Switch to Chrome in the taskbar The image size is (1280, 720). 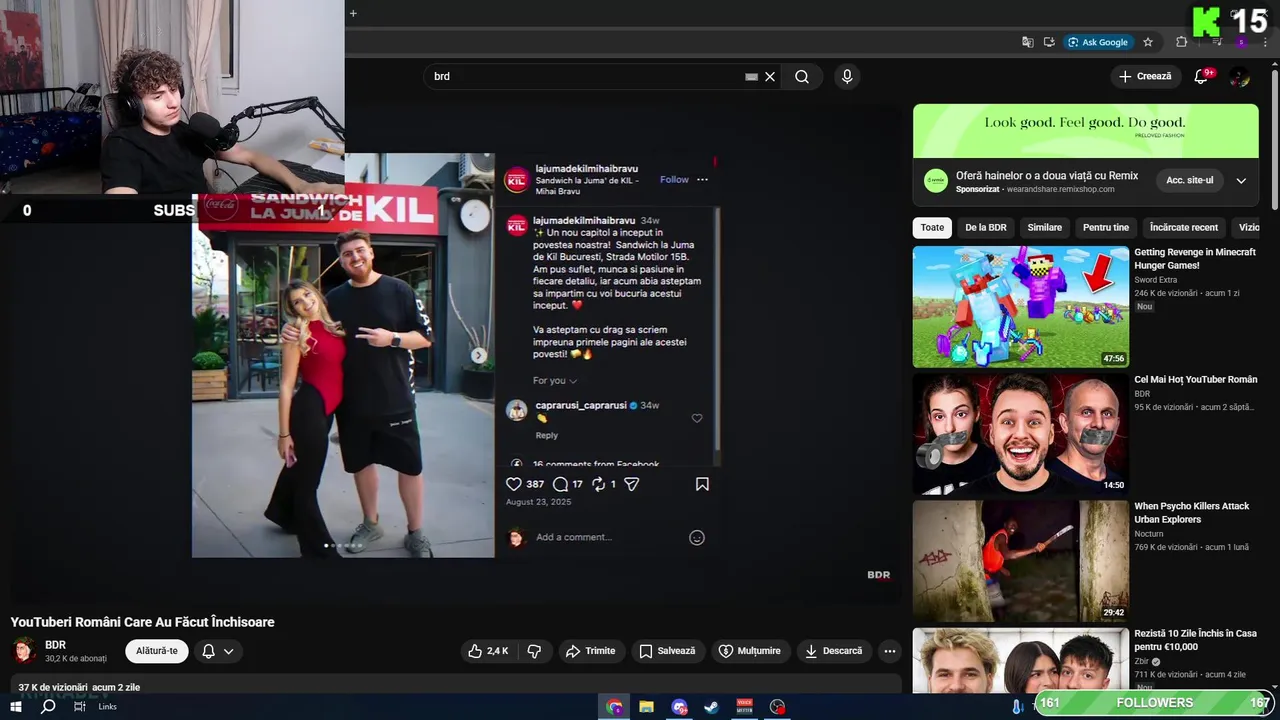[614, 707]
